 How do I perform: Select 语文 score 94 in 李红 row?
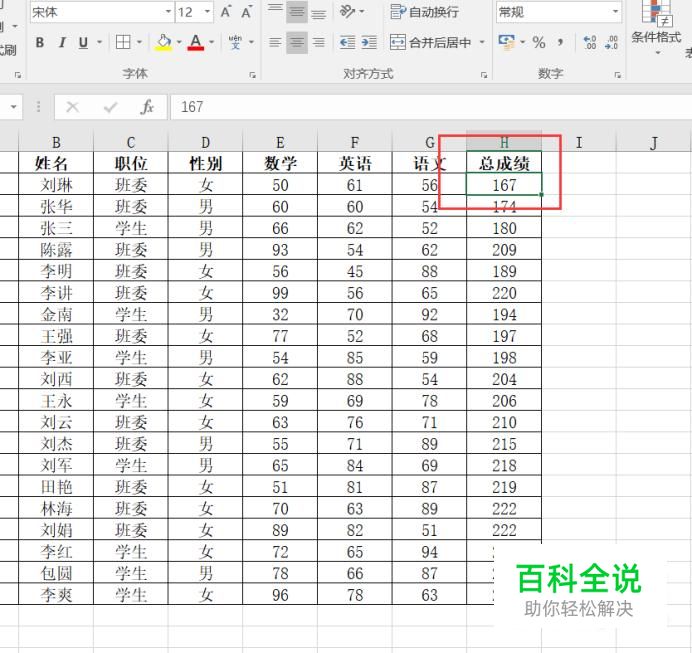[x=429, y=552]
